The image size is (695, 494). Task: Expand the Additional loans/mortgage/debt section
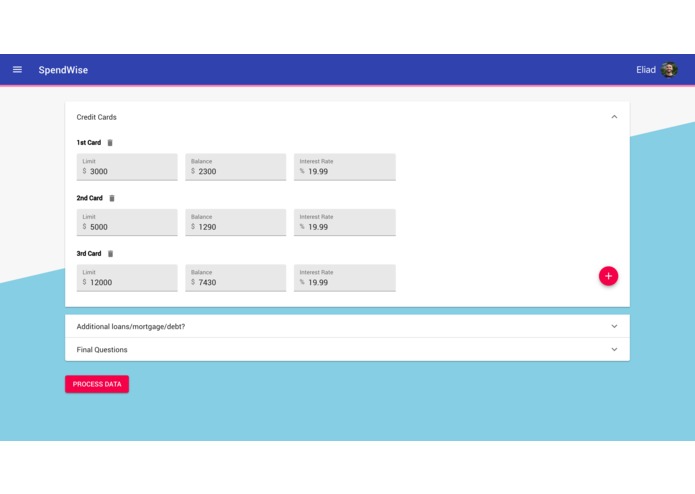point(347,327)
